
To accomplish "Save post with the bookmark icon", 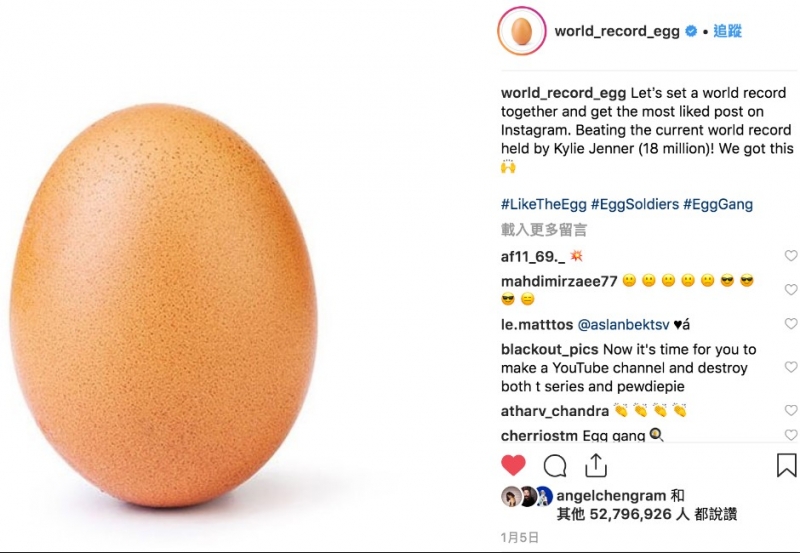I will [786, 465].
